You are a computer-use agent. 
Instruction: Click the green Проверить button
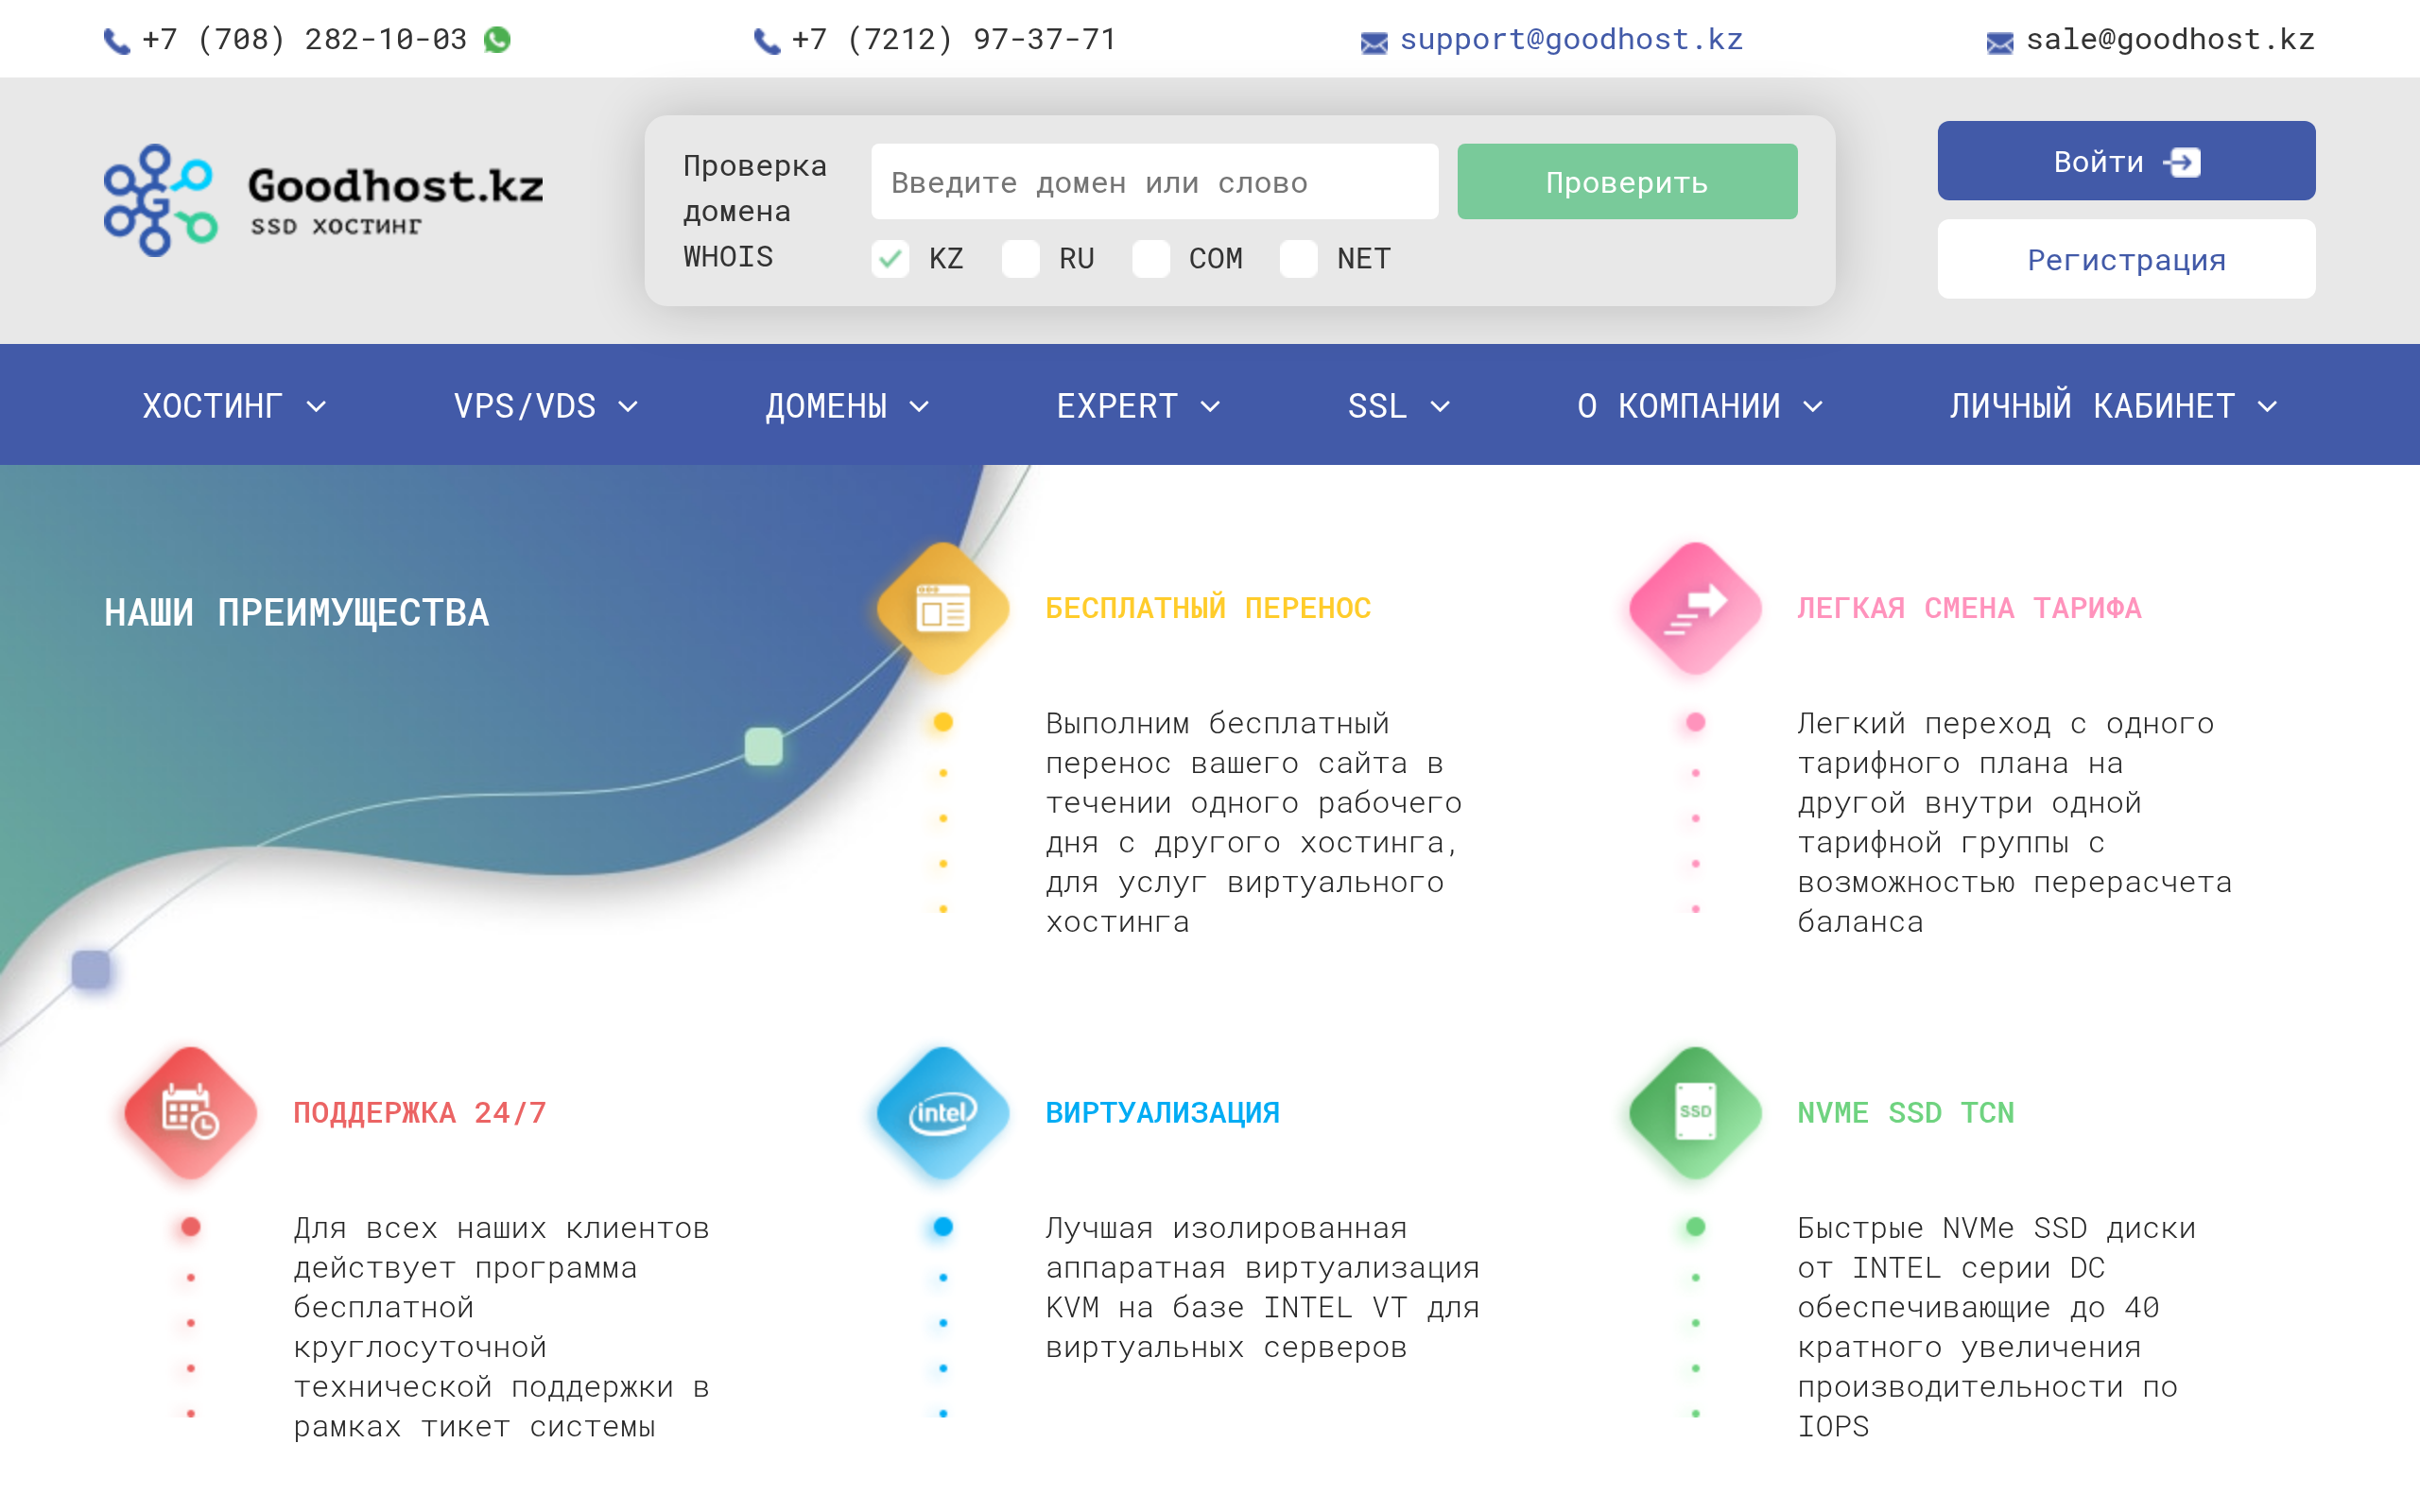1627,182
